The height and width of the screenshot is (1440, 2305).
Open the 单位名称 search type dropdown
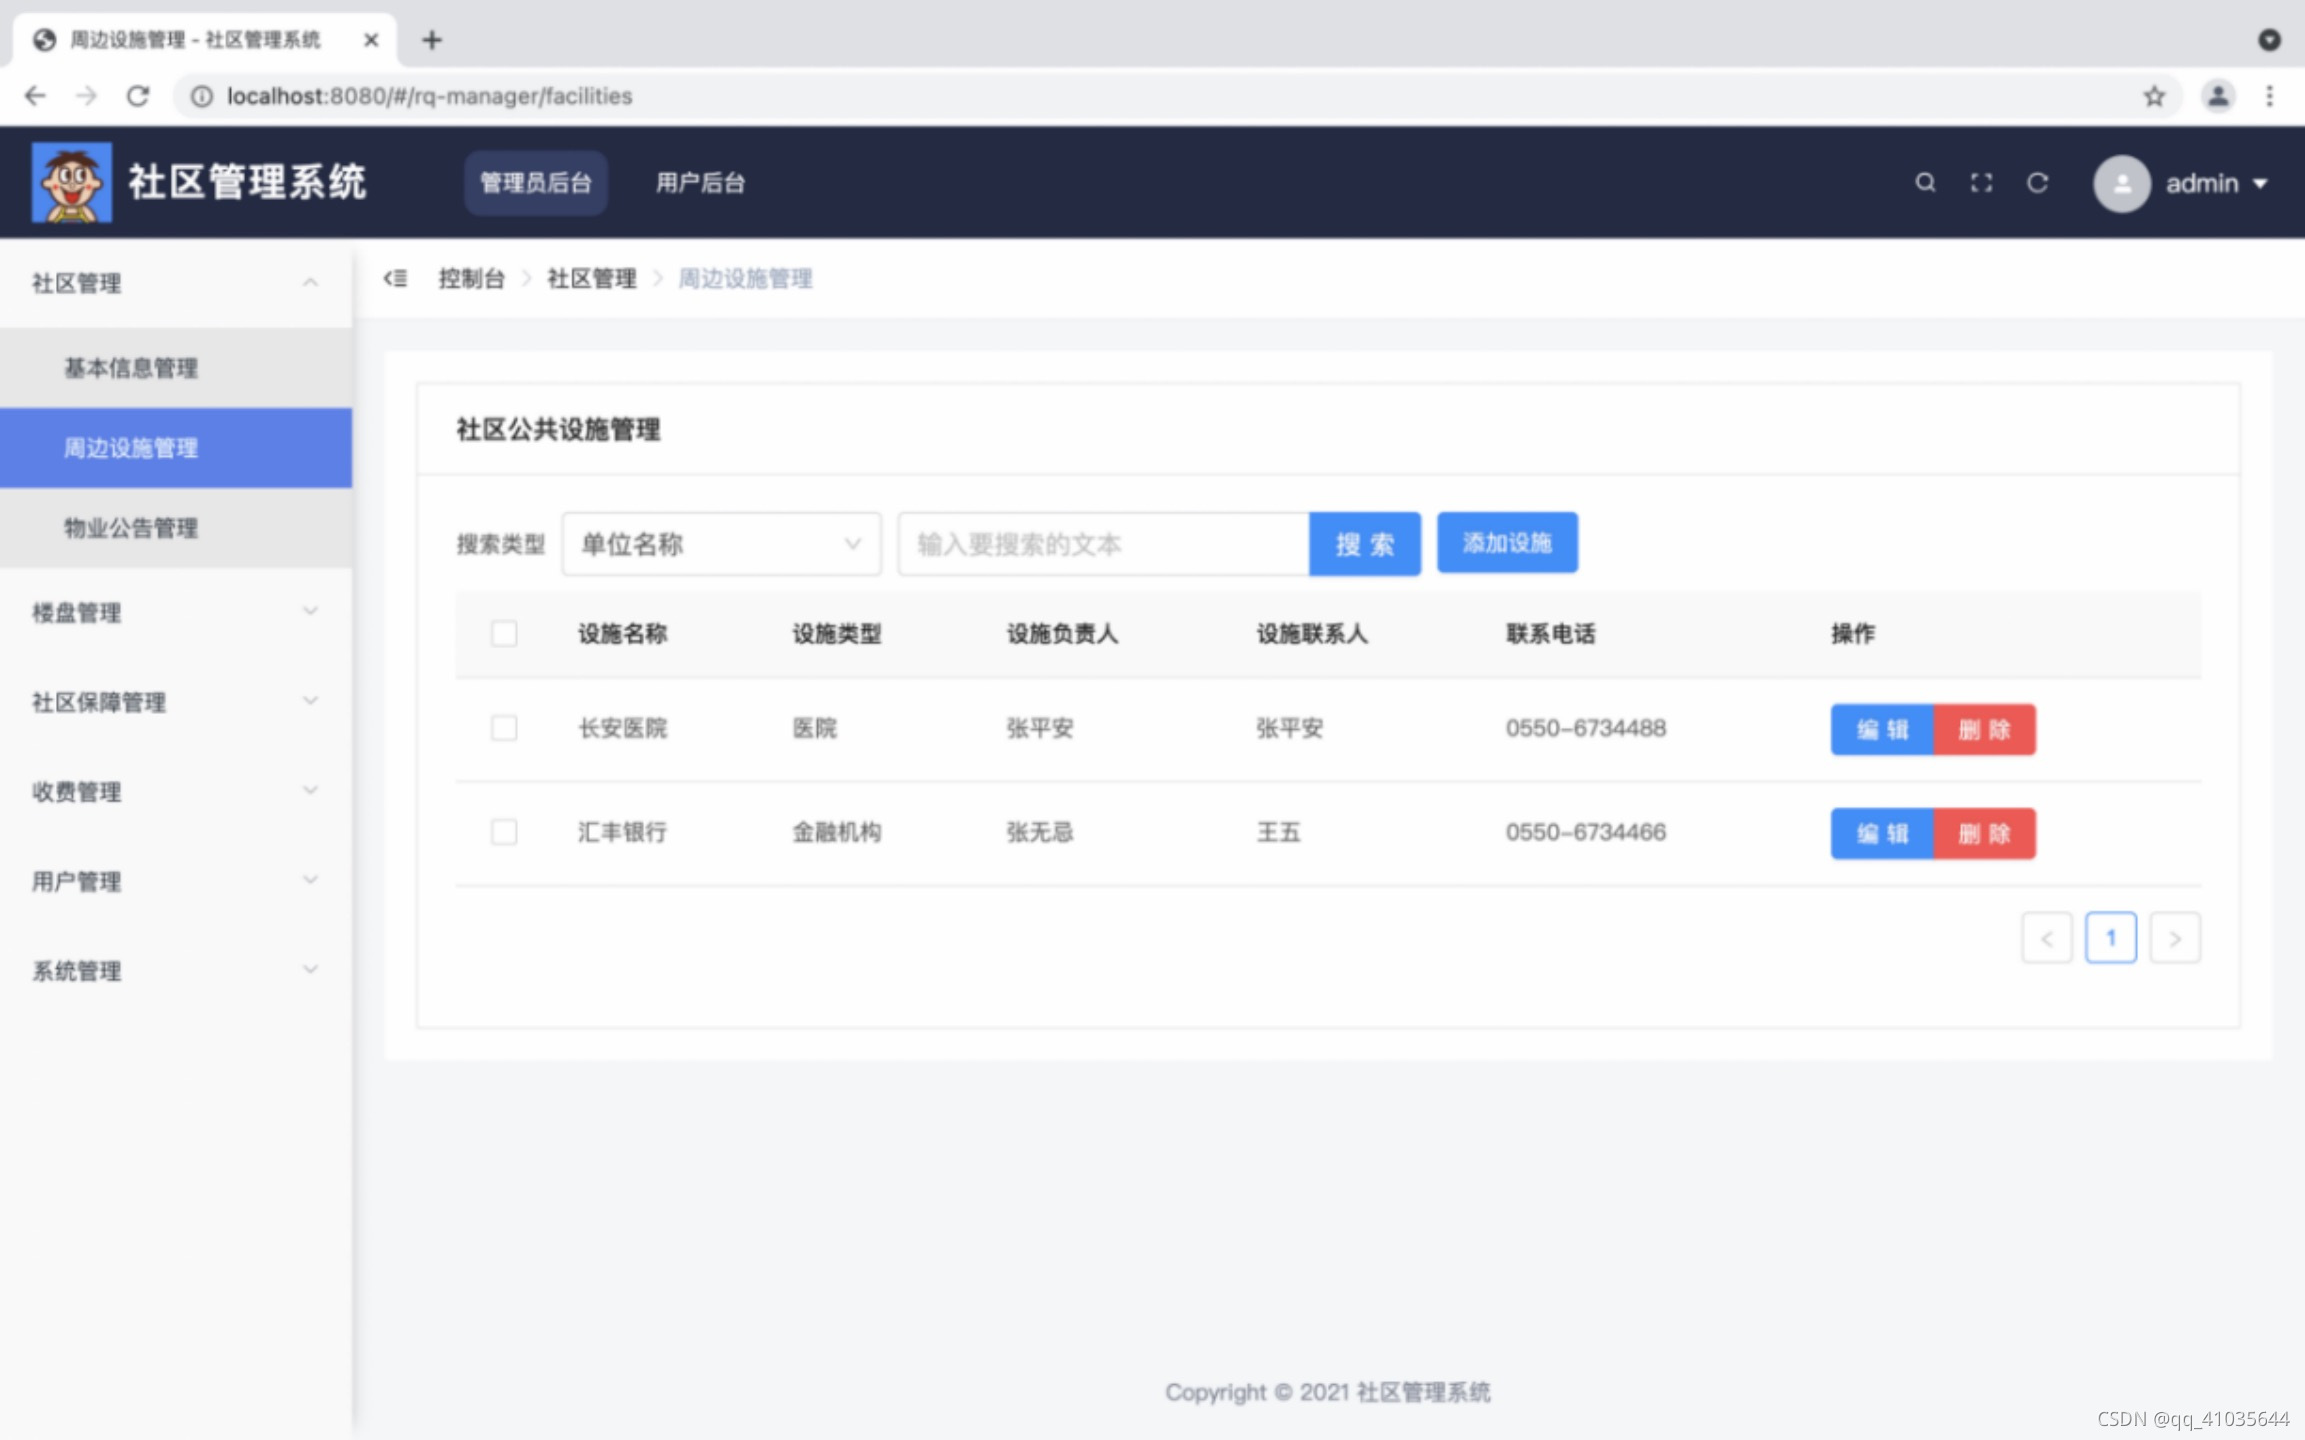[721, 544]
